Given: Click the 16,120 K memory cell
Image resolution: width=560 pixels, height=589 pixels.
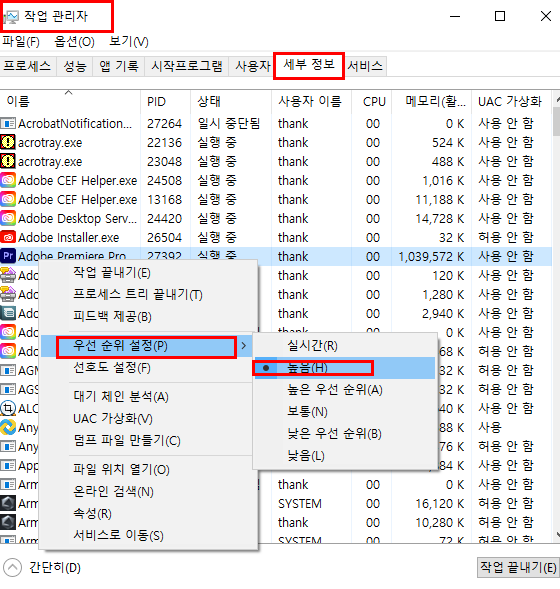Looking at the screenshot, I should coord(439,503).
